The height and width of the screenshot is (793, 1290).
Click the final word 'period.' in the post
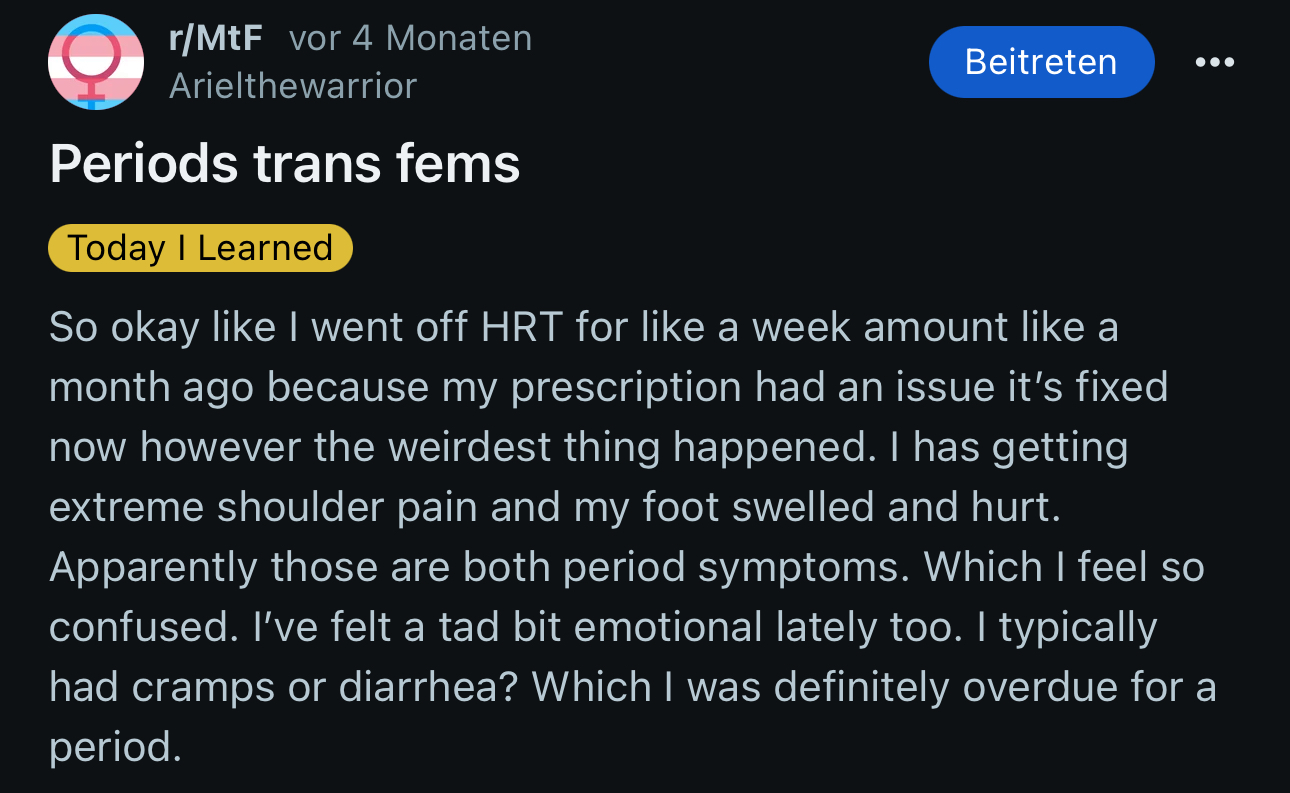pos(116,749)
